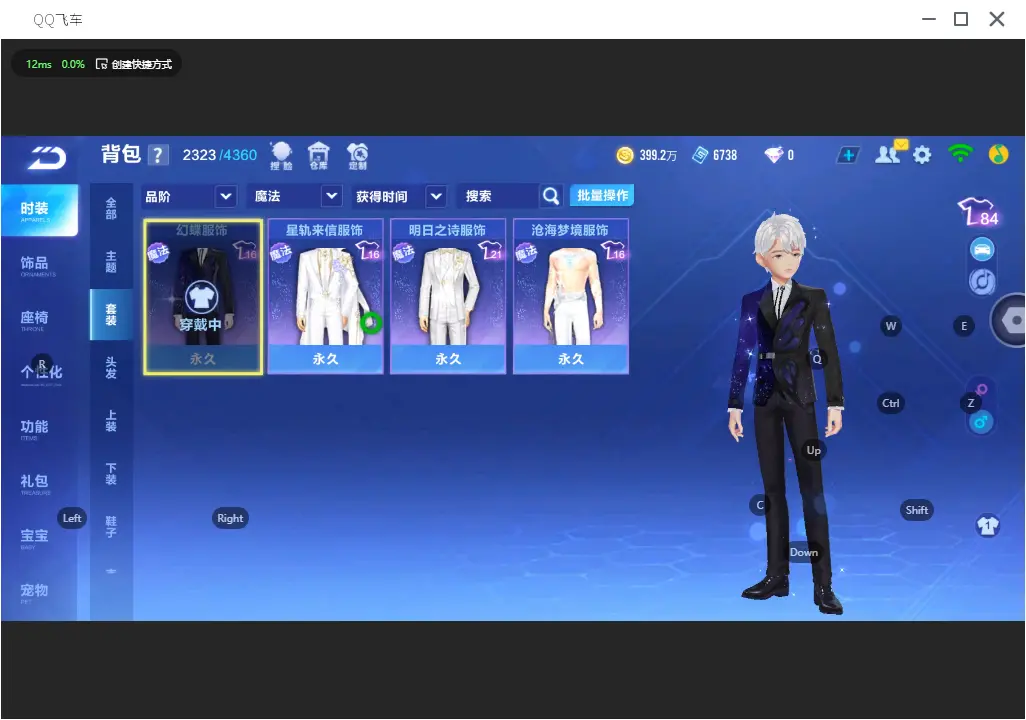Expand the 魔法 filter dropdown
The width and height of the screenshot is (1026, 720).
pyautogui.click(x=332, y=196)
